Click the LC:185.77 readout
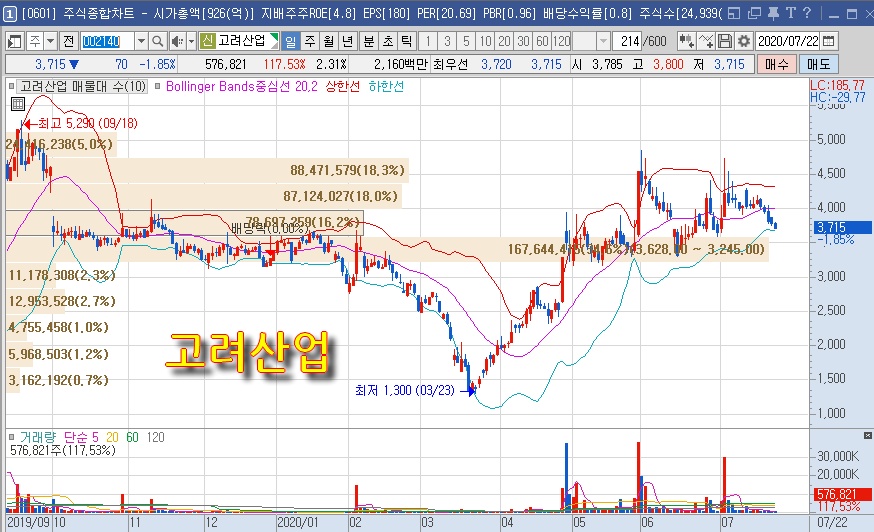The width and height of the screenshot is (874, 532). [837, 85]
